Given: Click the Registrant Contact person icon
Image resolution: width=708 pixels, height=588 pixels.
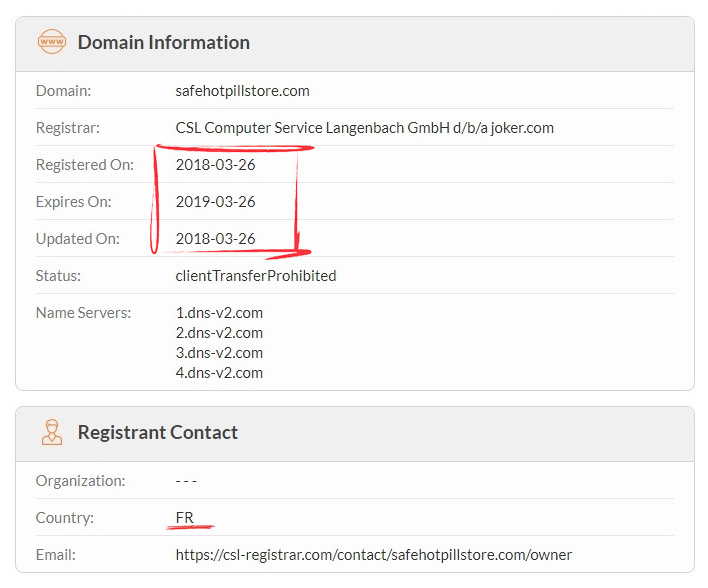Looking at the screenshot, I should 50,432.
